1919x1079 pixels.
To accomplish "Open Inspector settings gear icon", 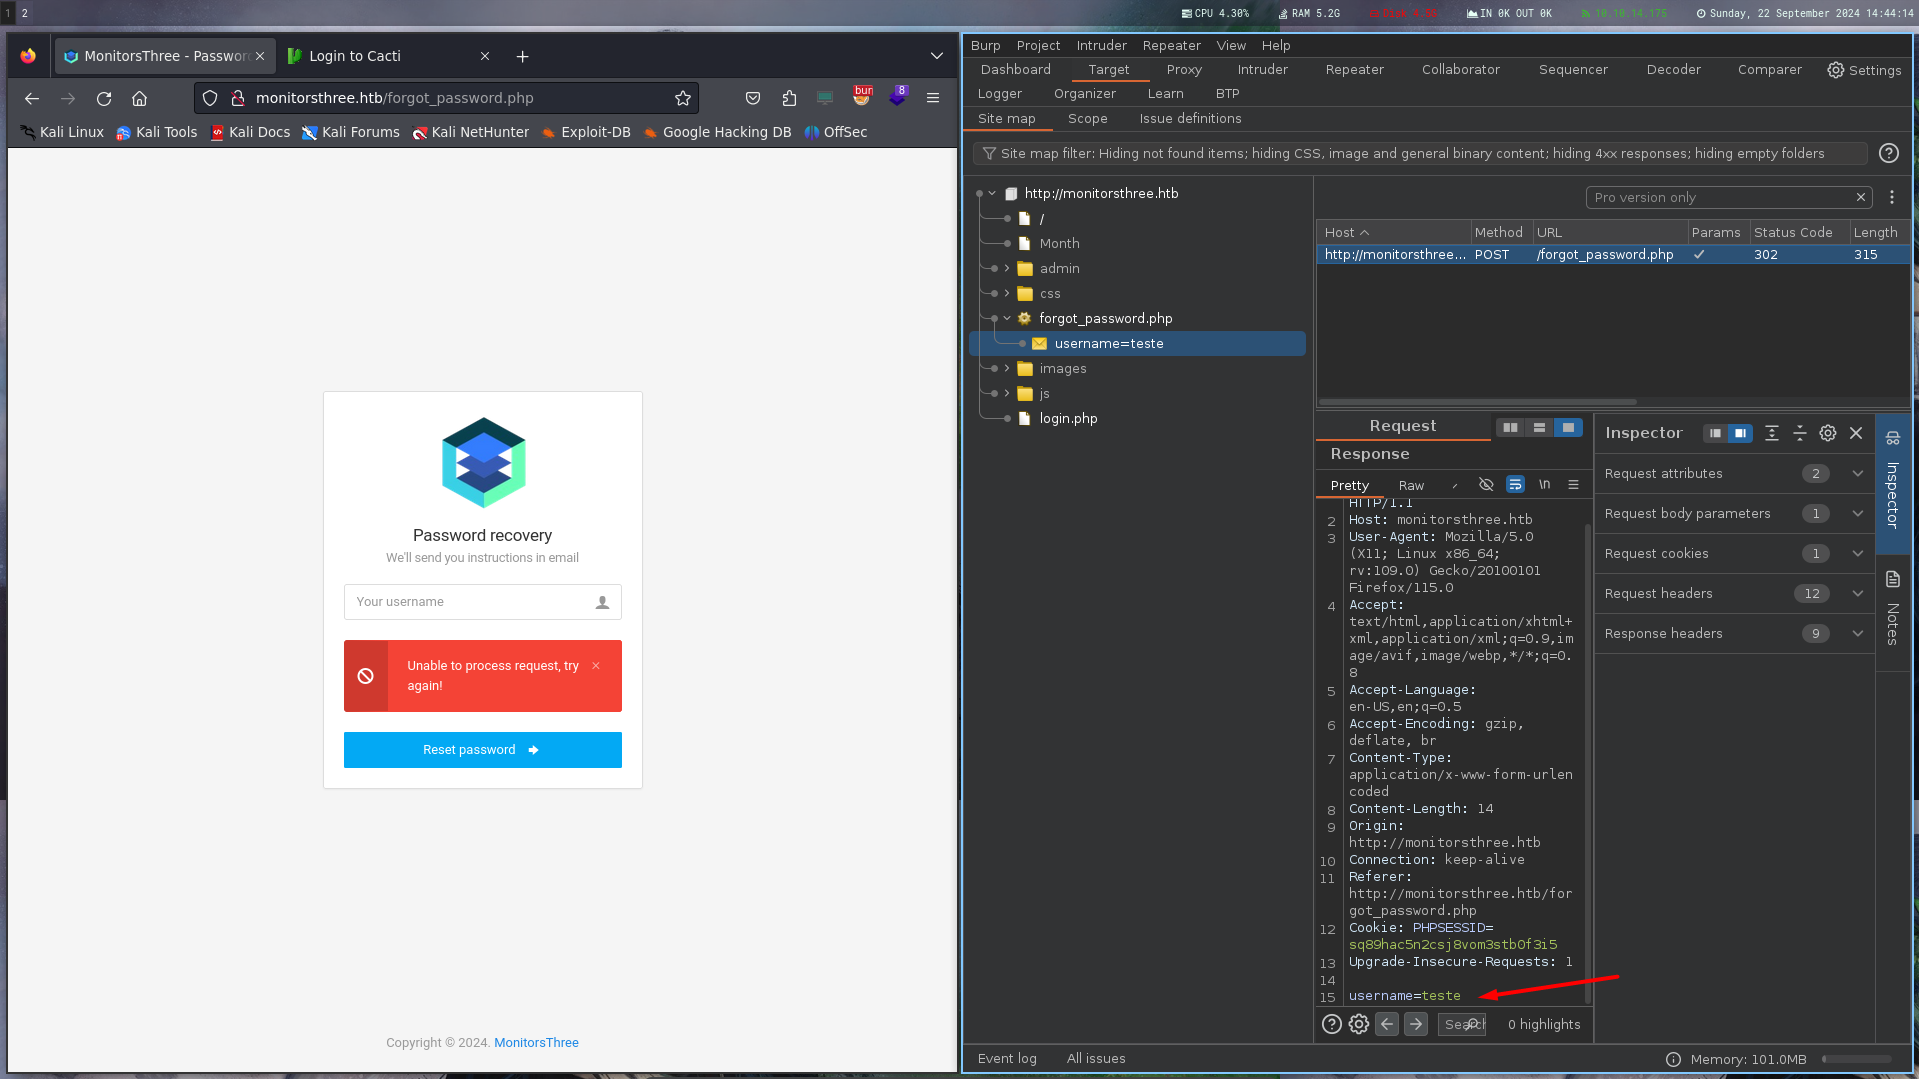I will point(1827,433).
